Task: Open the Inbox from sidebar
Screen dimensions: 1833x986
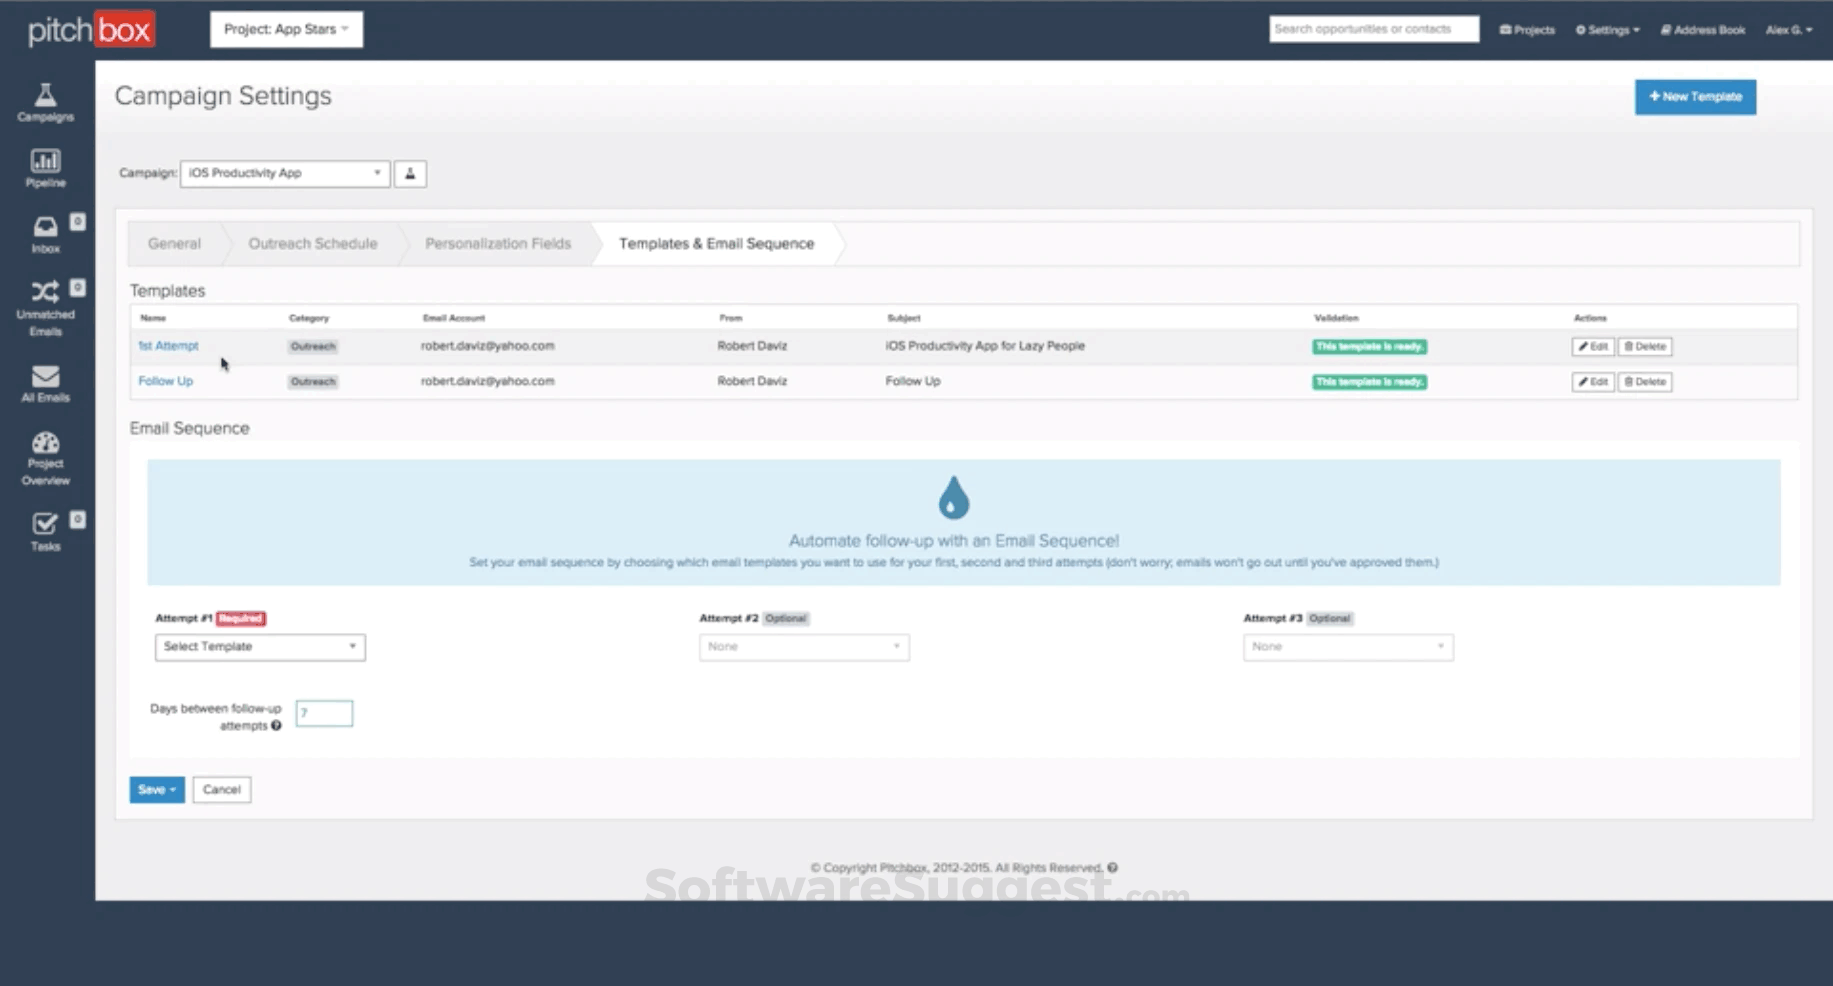Action: (x=45, y=235)
